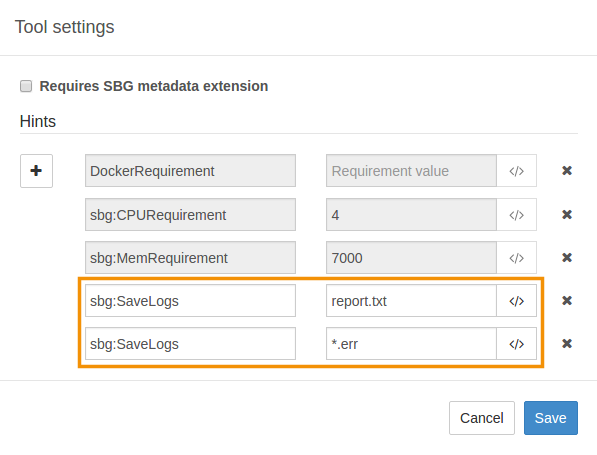Click the Requirement value placeholder field
The width and height of the screenshot is (597, 455).
click(411, 171)
